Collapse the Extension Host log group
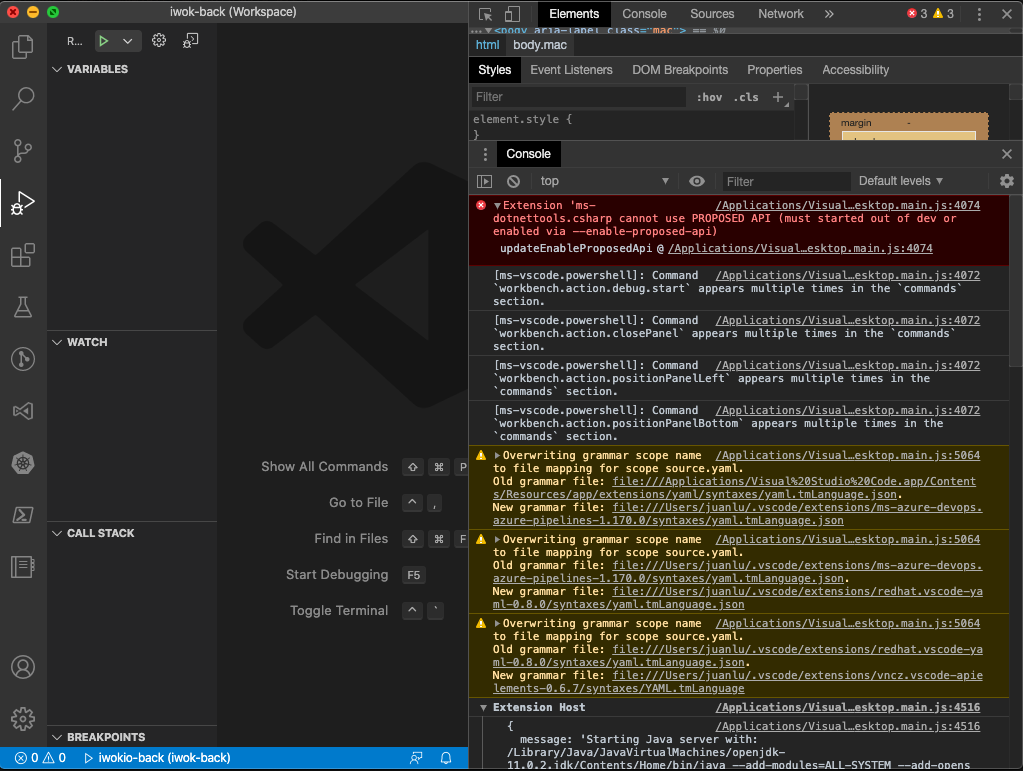Screen dimensions: 1023x771 click(483, 708)
